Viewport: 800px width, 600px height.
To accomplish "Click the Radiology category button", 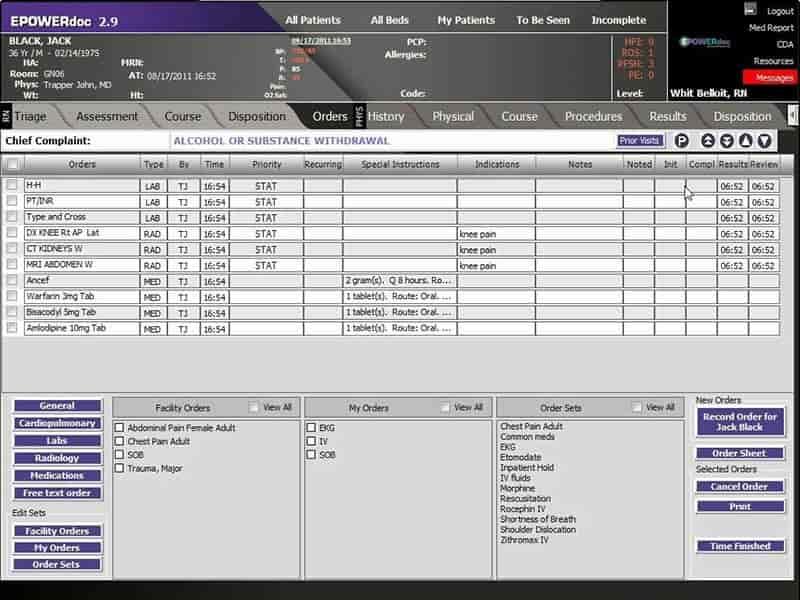I will pyautogui.click(x=57, y=458).
